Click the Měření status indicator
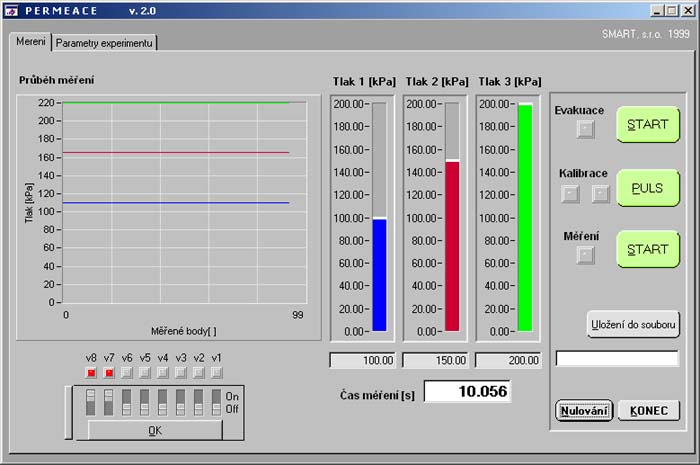This screenshot has width=700, height=465. coord(585,255)
